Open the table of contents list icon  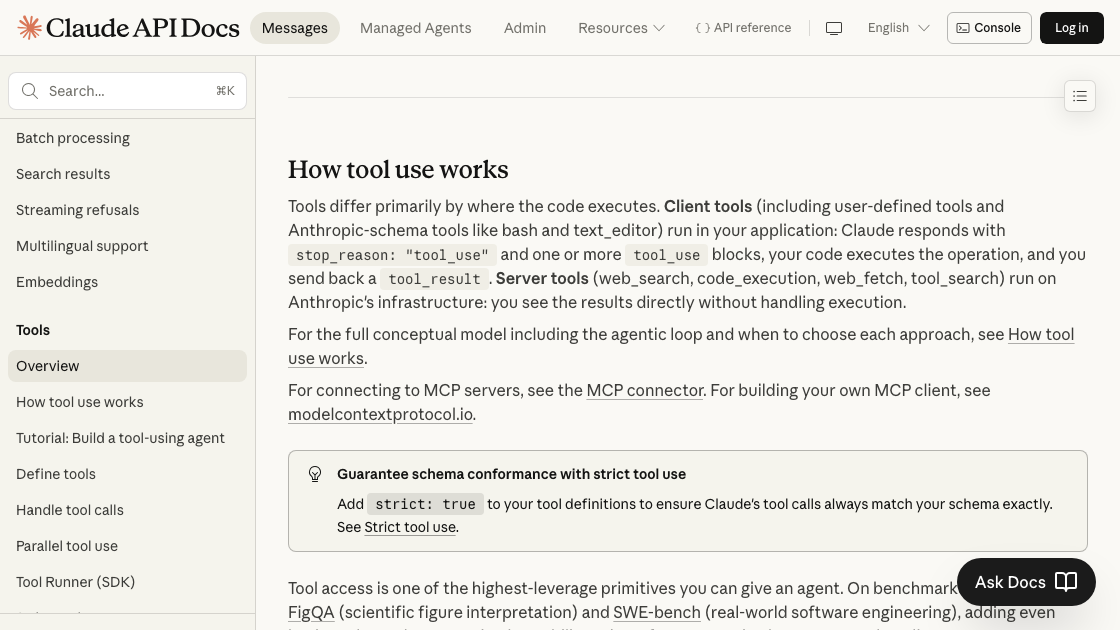pyautogui.click(x=1079, y=96)
